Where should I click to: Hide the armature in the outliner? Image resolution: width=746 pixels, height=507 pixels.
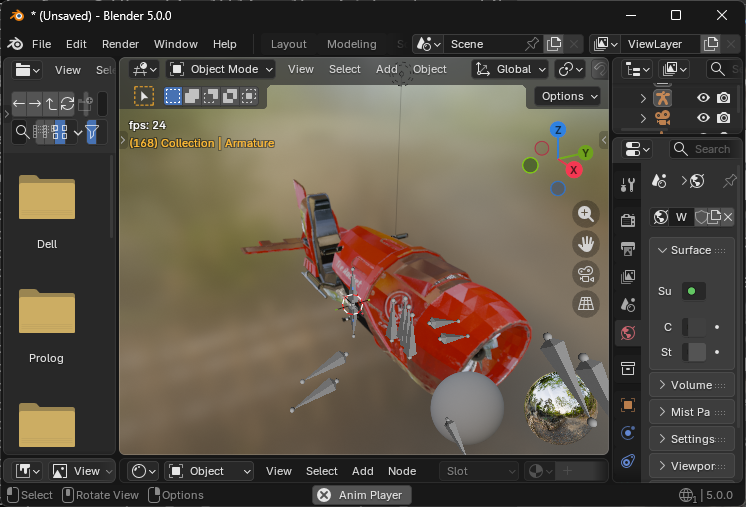[x=703, y=98]
